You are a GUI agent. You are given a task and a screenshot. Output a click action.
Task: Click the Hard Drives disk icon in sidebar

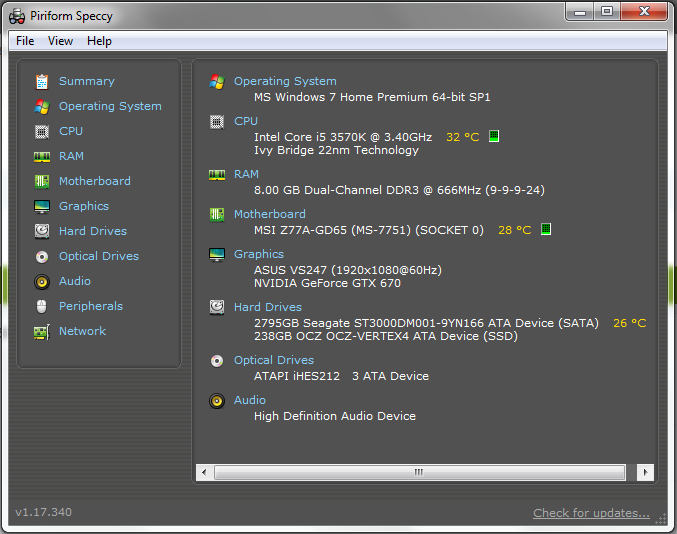coord(42,231)
